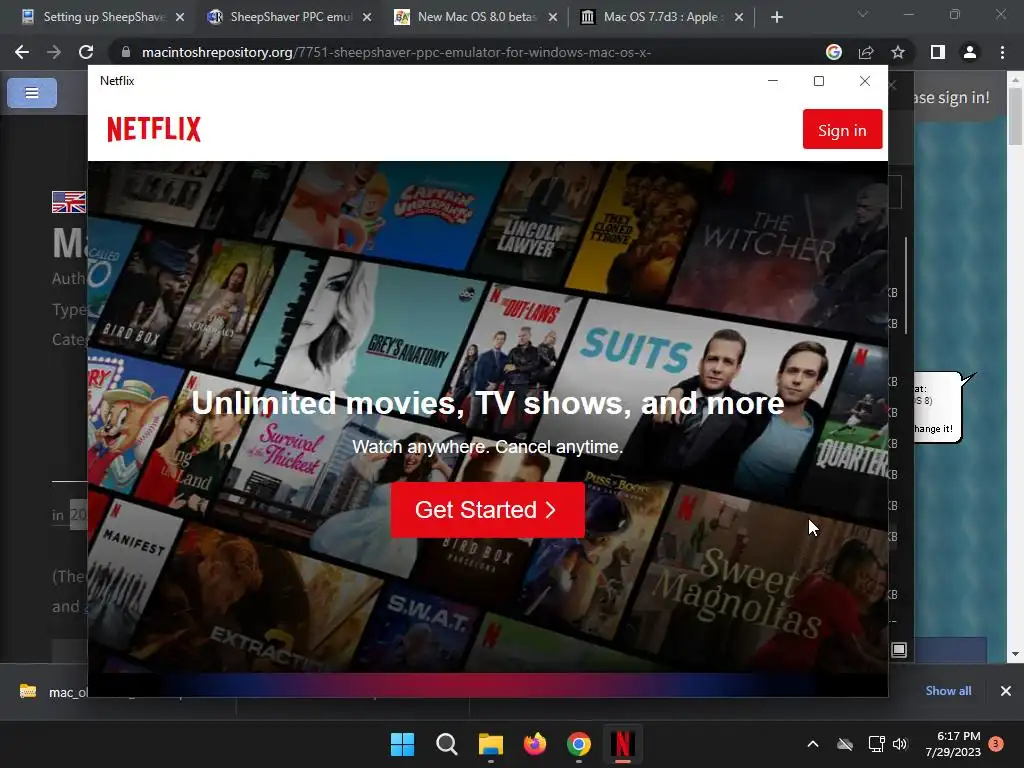Open network settings tray icon
Screen dimensions: 1024x768
pyautogui.click(x=876, y=744)
